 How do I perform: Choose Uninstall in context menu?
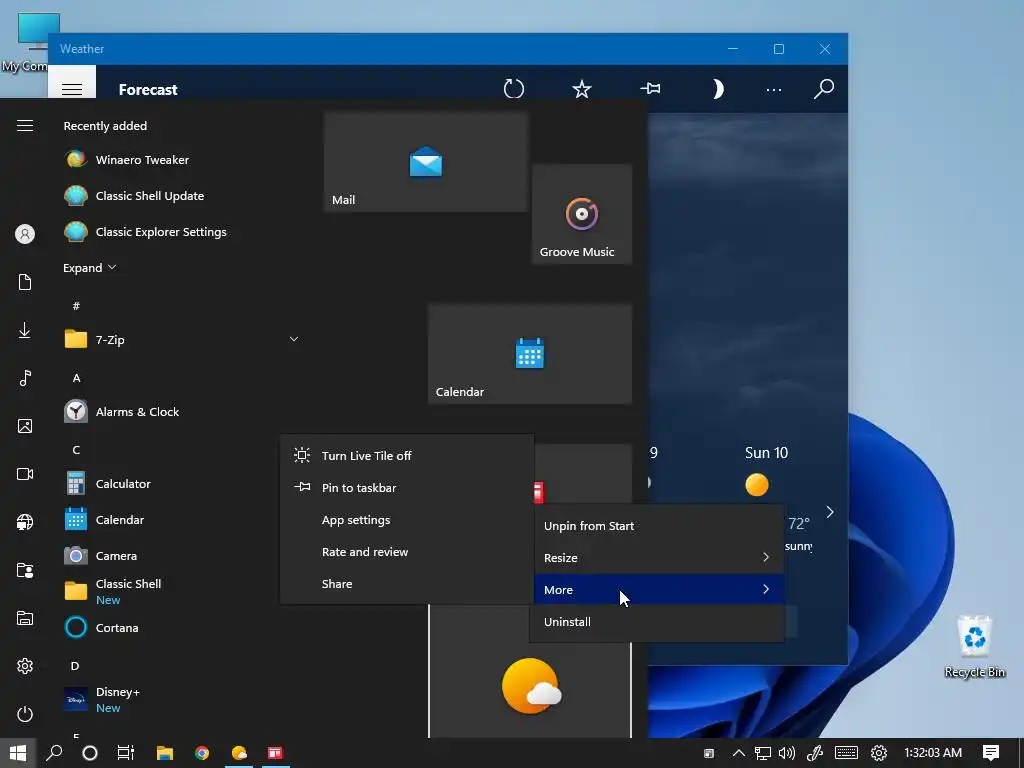tap(659, 622)
